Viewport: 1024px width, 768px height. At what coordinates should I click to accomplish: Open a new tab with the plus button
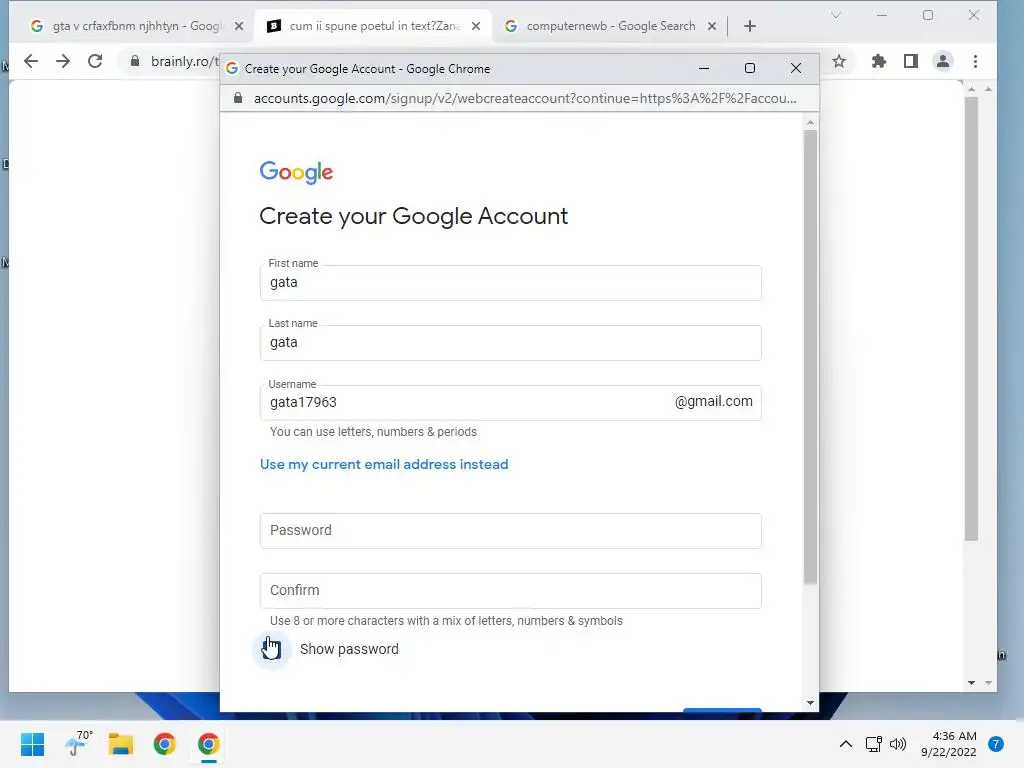[750, 26]
